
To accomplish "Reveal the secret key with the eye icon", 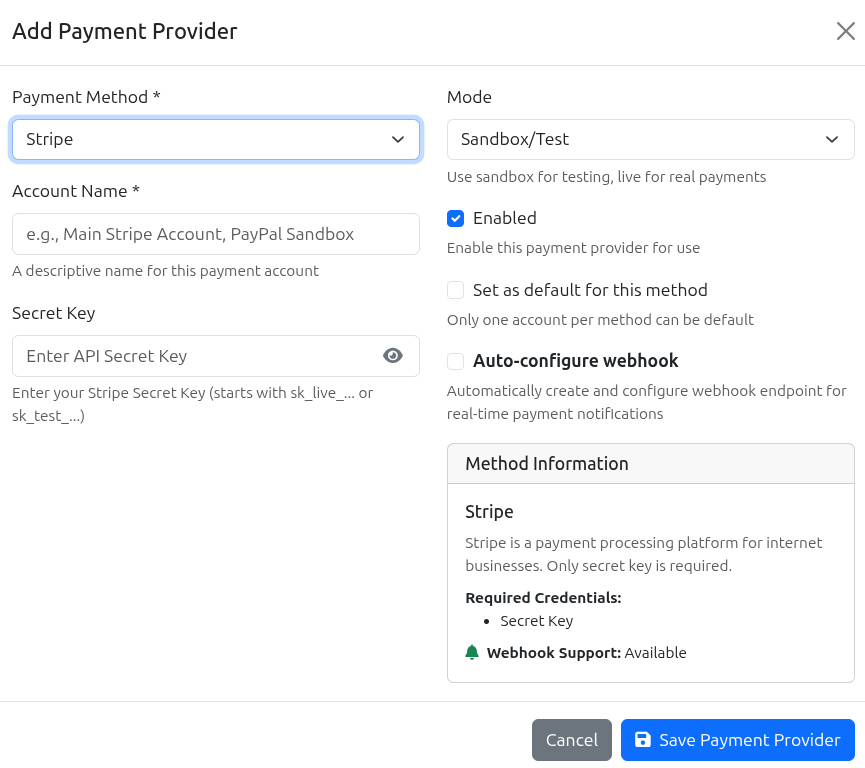I will 392,355.
